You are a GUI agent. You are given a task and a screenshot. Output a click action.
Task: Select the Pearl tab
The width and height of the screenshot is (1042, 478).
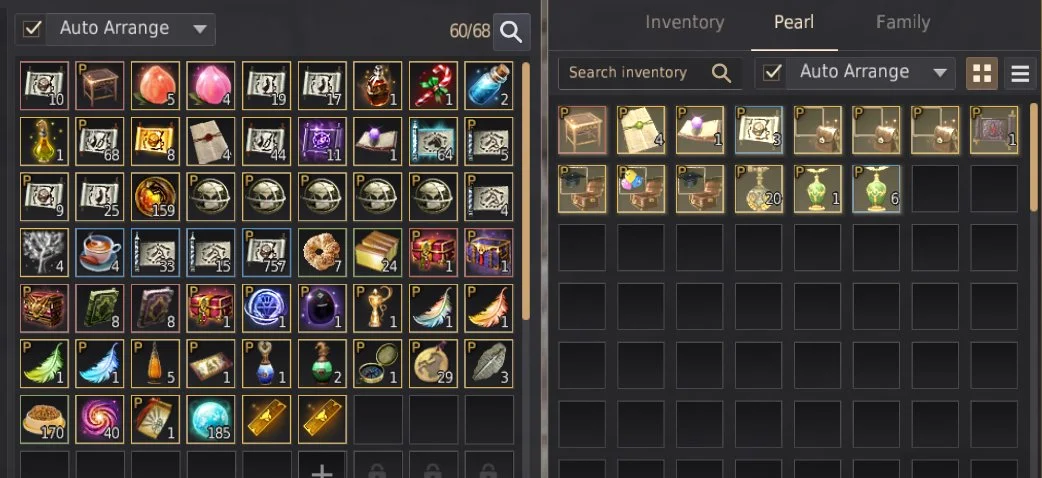pos(794,22)
